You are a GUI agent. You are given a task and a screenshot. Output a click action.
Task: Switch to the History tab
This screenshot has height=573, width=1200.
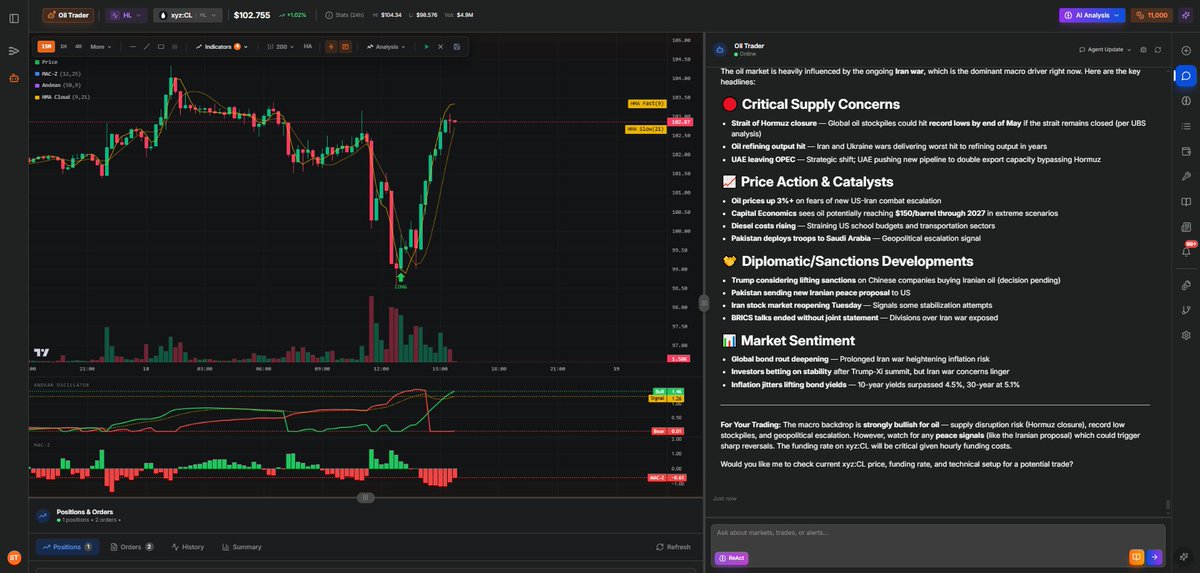(187, 547)
